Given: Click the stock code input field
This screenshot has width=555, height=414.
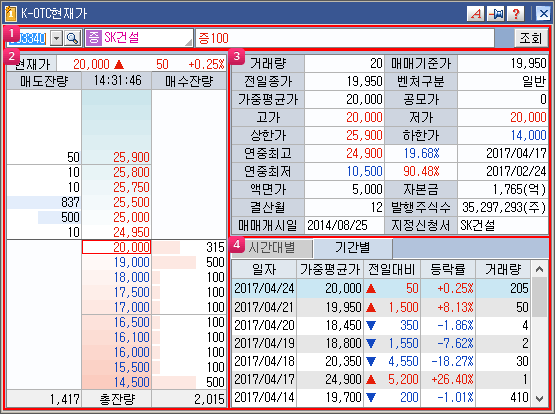Looking at the screenshot, I should coord(28,38).
